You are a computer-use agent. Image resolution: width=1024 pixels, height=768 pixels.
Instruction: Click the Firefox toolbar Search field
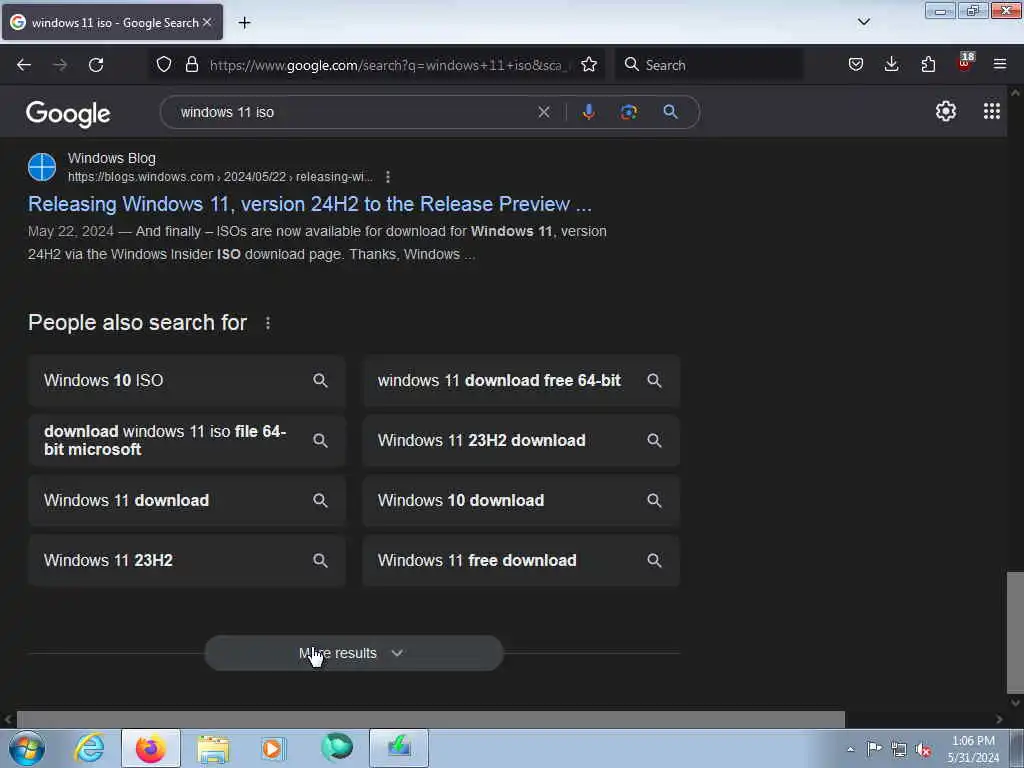point(709,65)
